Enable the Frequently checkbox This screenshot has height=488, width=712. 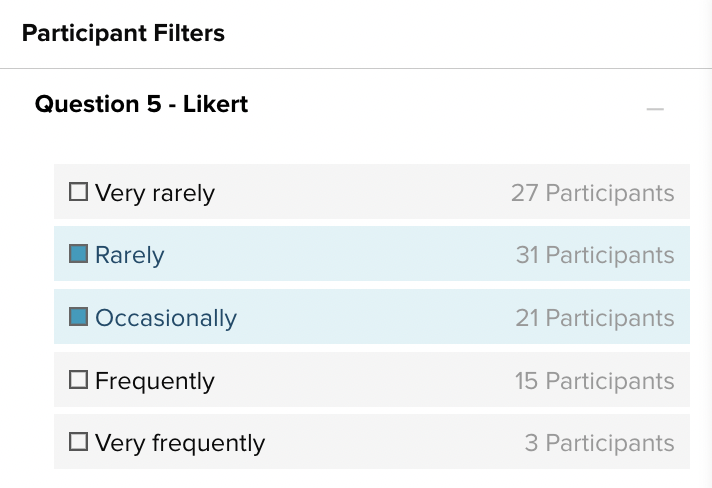pos(78,381)
